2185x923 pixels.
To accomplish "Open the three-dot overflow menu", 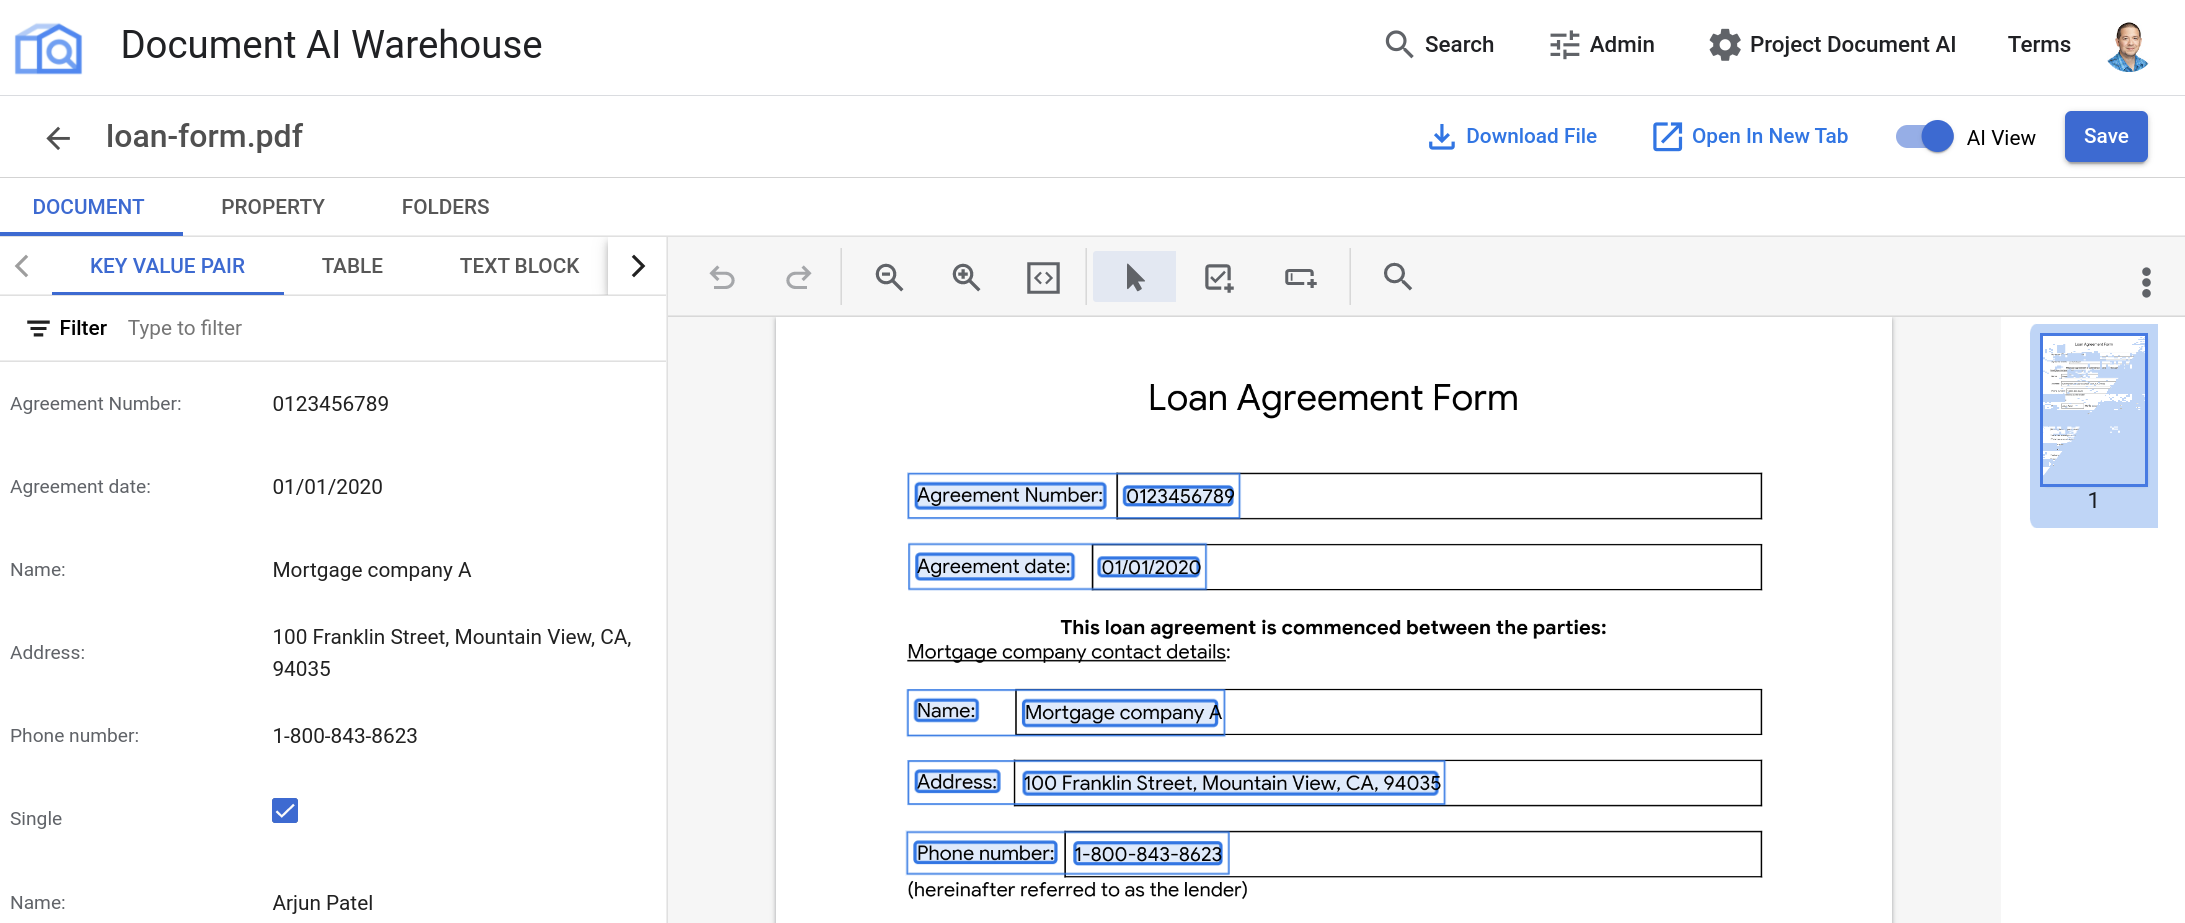I will 2145,282.
